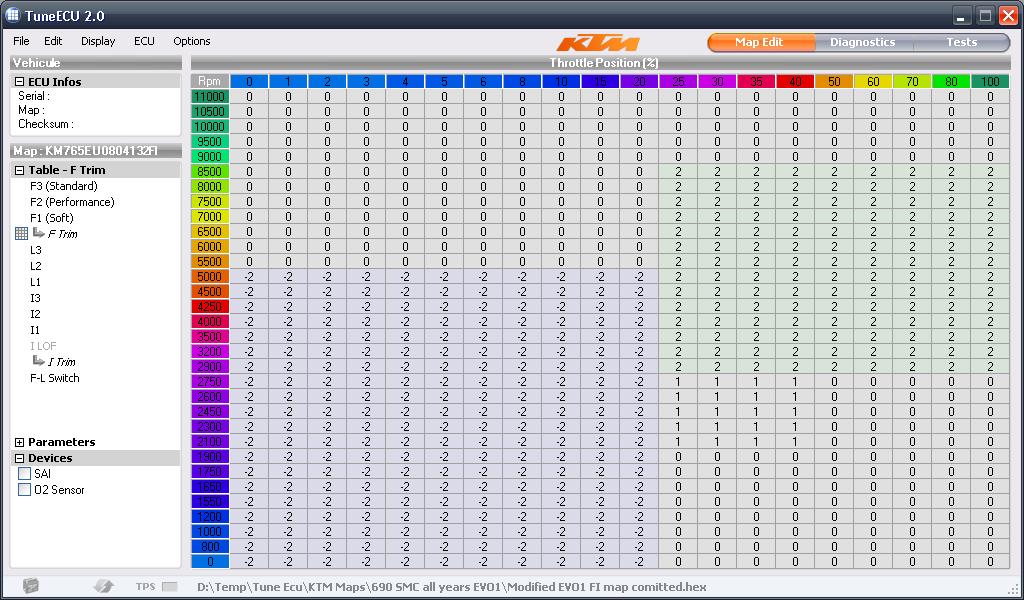1024x600 pixels.
Task: Click the TuneECU application icon in title bar
Action: 12,15
